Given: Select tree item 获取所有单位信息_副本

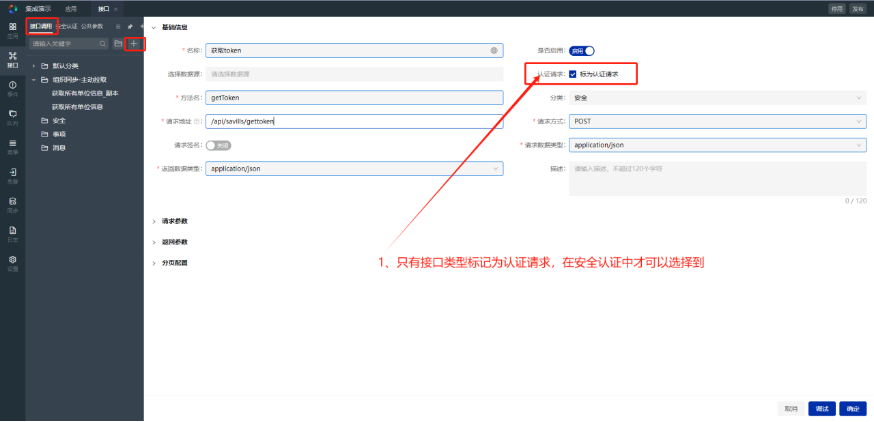Looking at the screenshot, I should (x=85, y=93).
